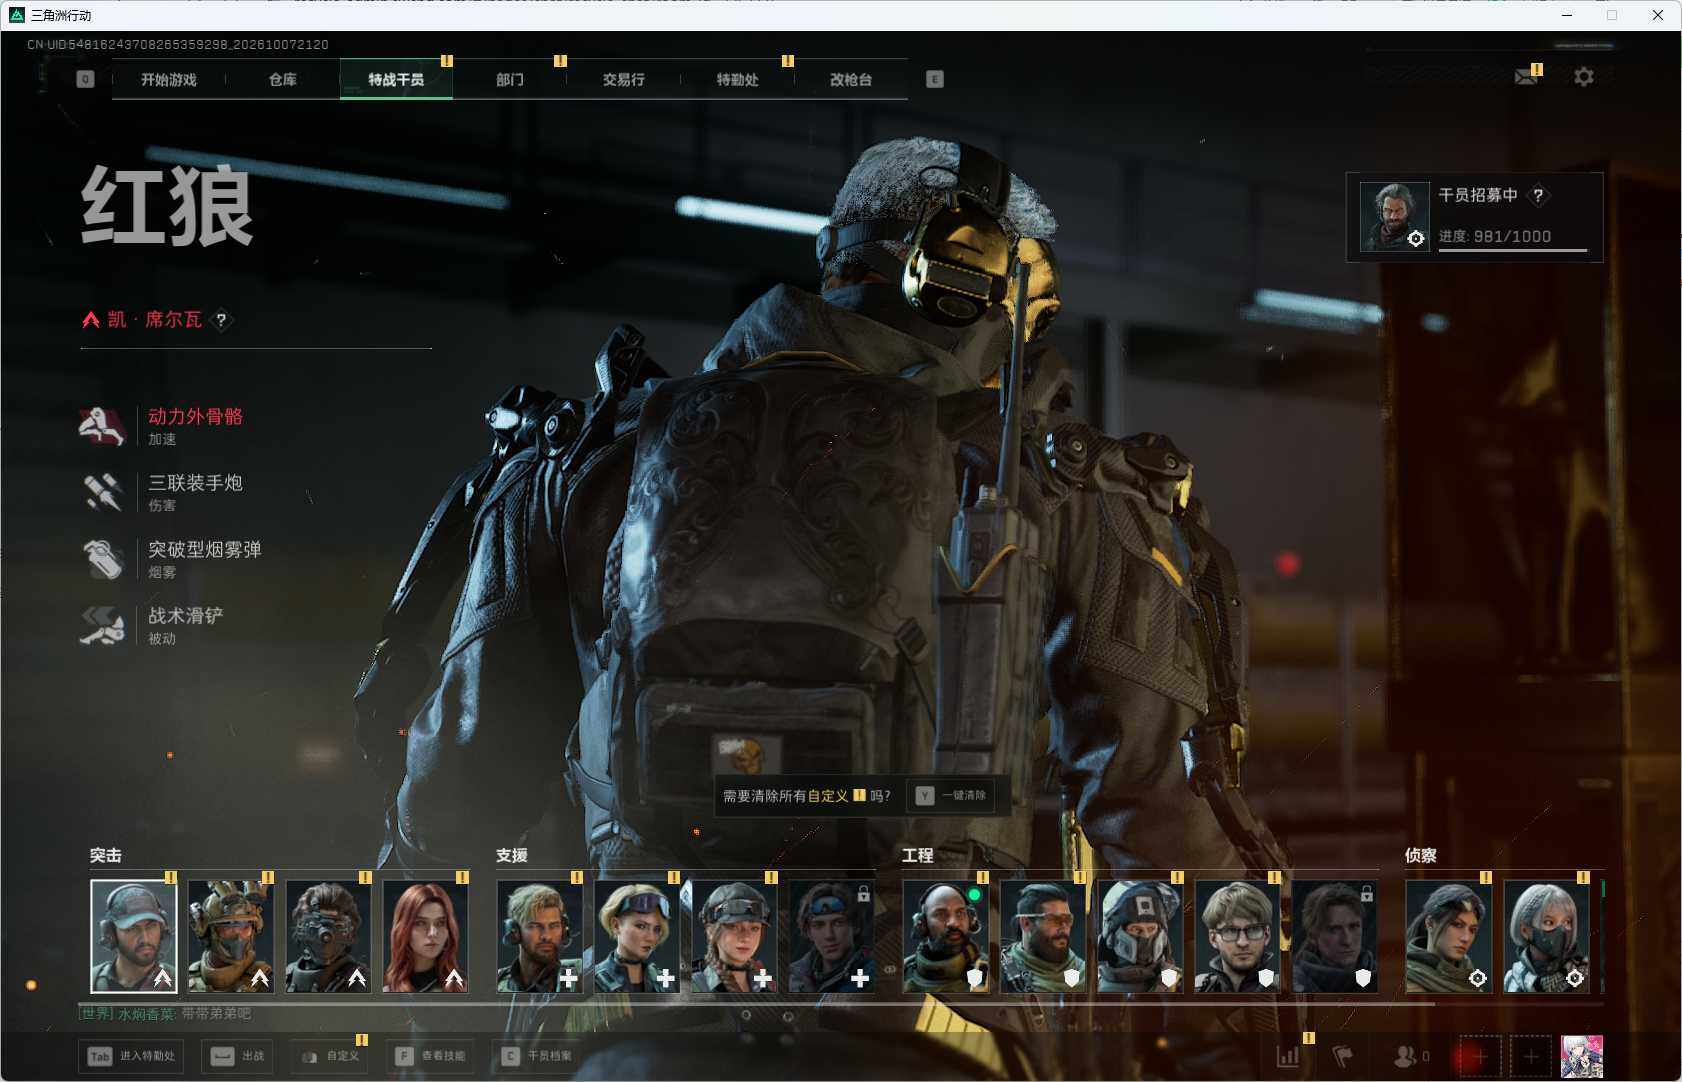The height and width of the screenshot is (1082, 1682).
Task: Click the flag icon in bottom bar
Action: pos(1343,1056)
